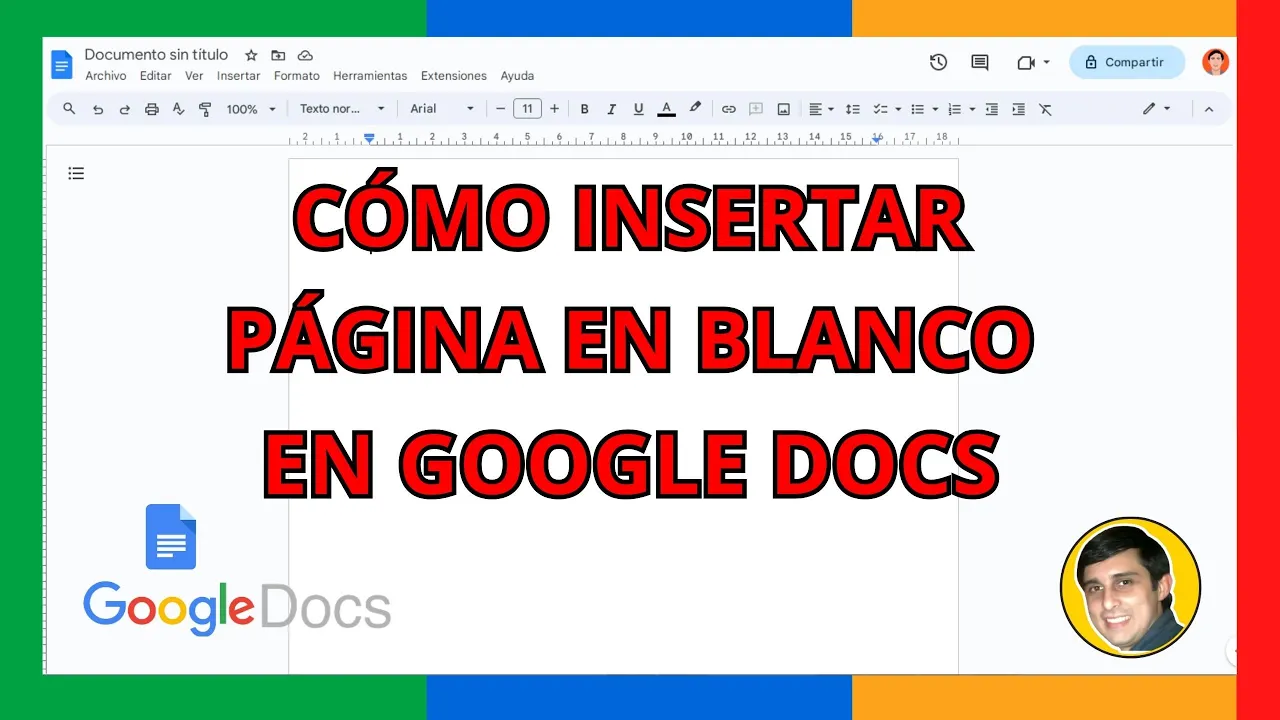Click the bulleted list icon
This screenshot has width=1280, height=720.
pos(917,109)
